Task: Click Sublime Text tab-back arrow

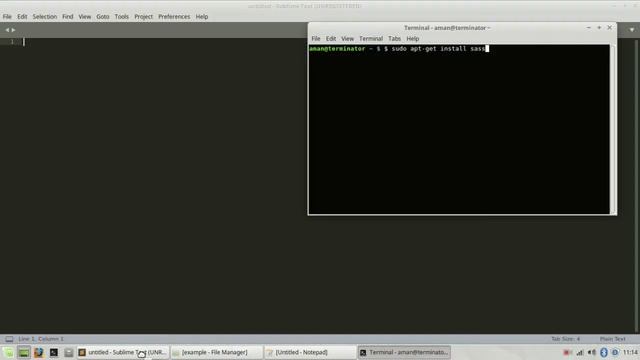Action: [x=7, y=30]
